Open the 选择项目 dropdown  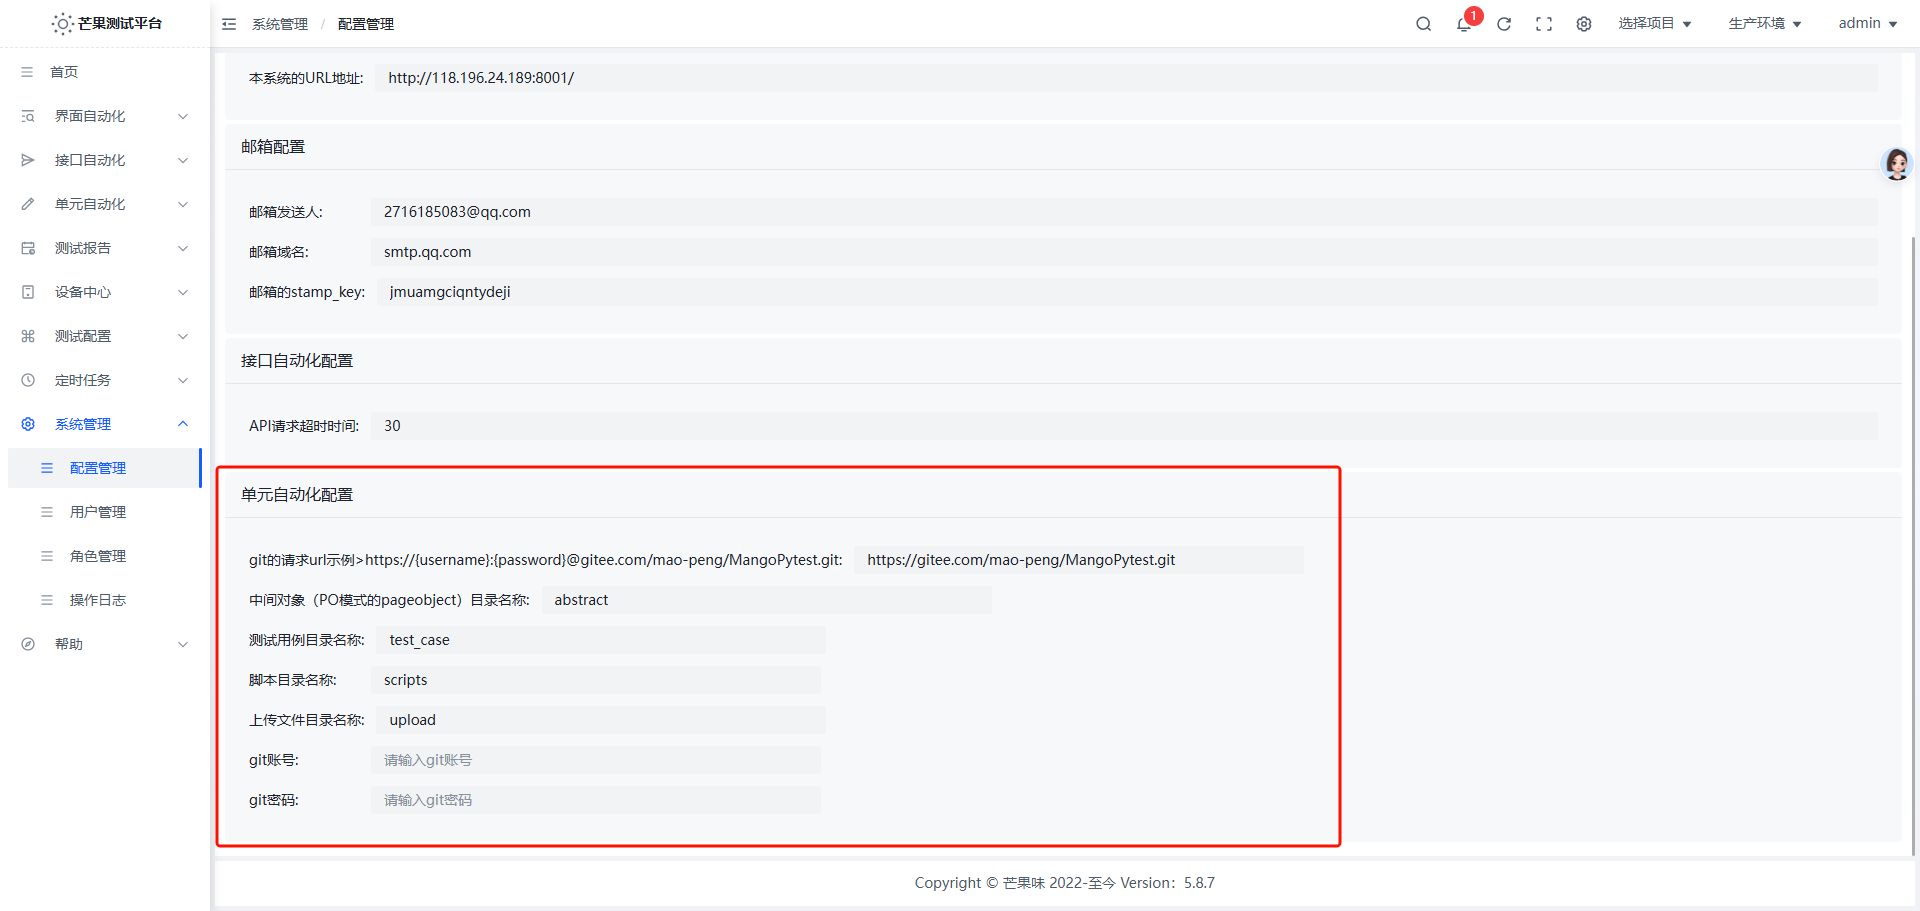click(x=1655, y=23)
